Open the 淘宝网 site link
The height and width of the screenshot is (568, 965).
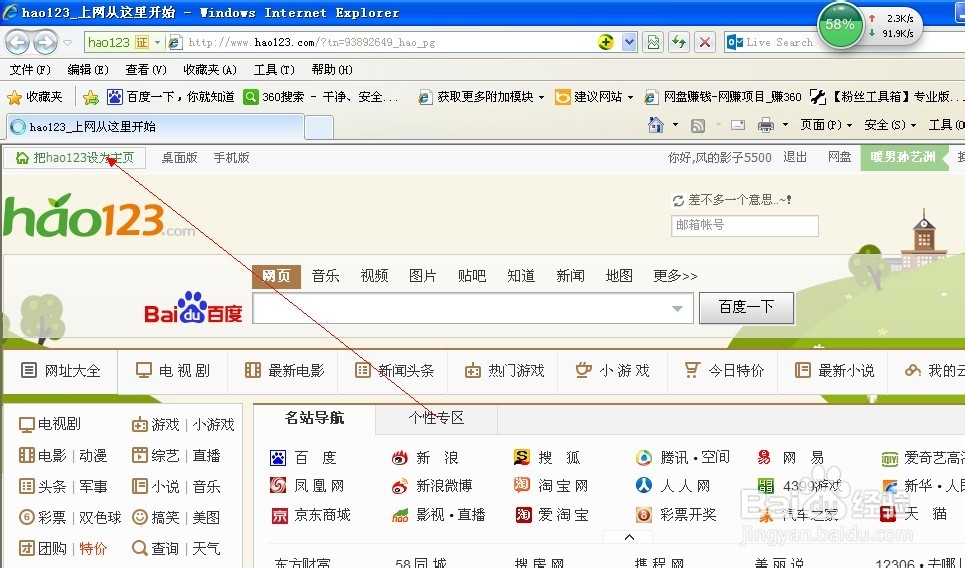click(551, 486)
